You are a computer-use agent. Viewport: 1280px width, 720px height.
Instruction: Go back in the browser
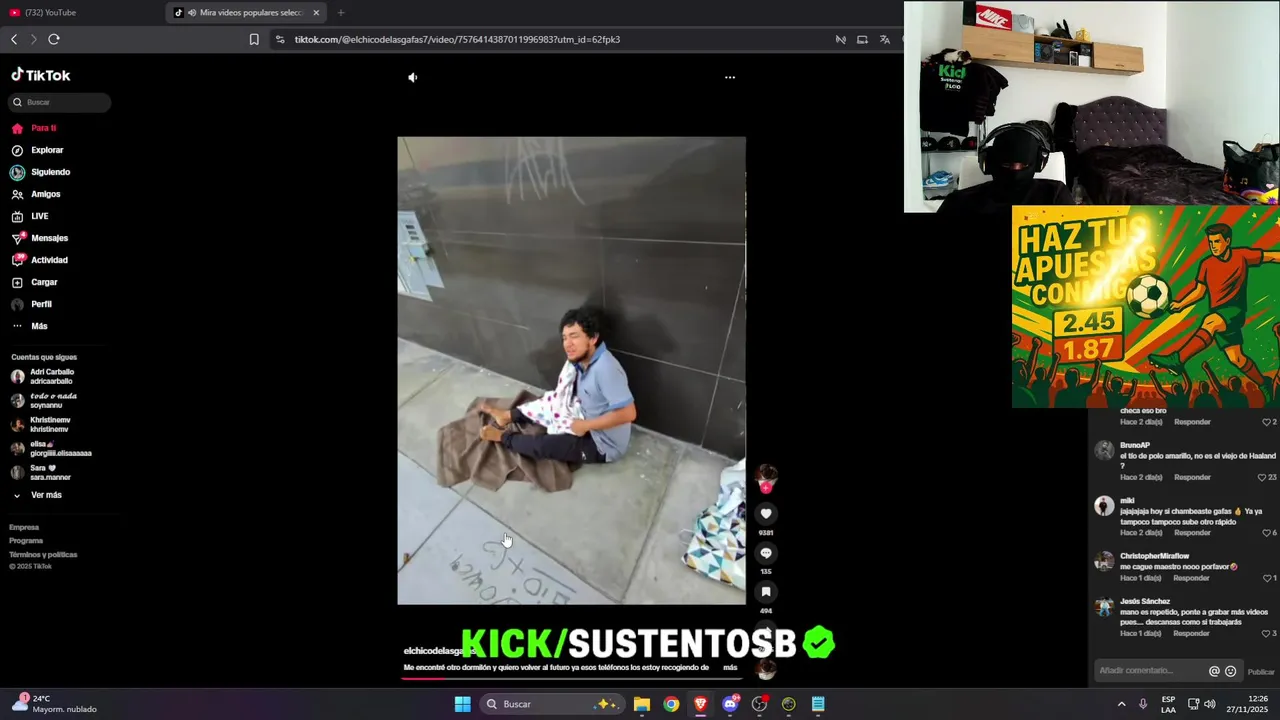[x=14, y=39]
